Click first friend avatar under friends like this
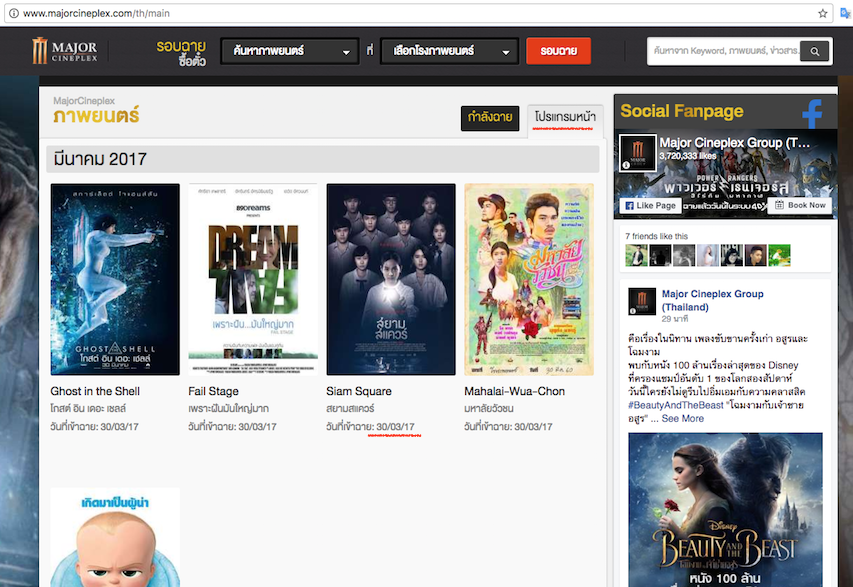This screenshot has height=587, width=853. point(636,255)
